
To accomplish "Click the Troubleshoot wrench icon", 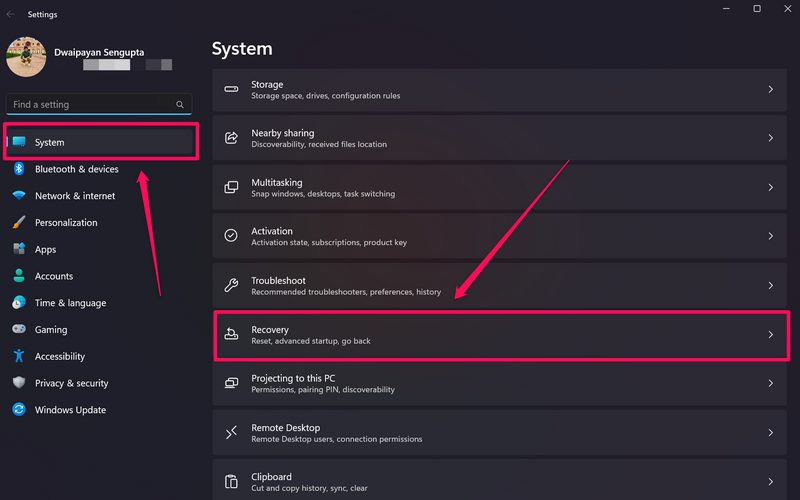I will (231, 286).
